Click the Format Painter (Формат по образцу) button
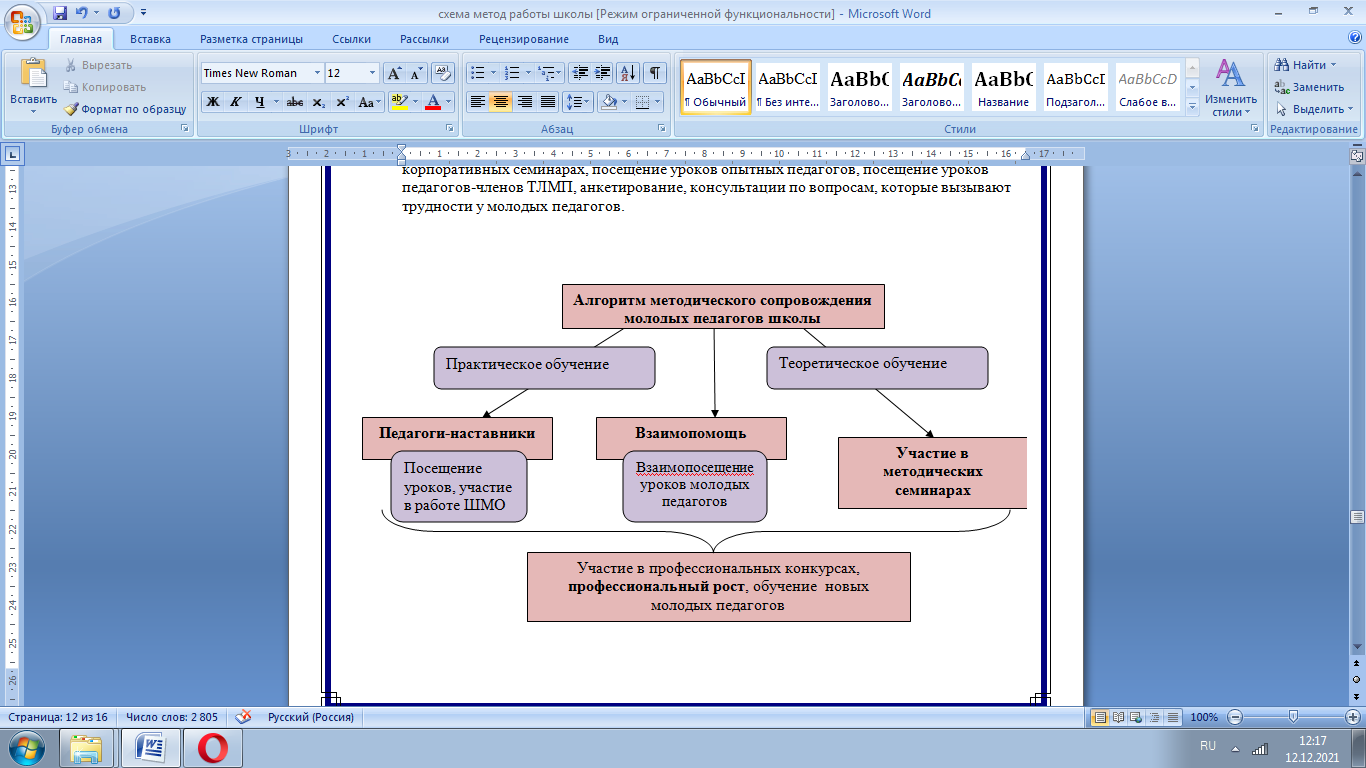 (x=125, y=109)
